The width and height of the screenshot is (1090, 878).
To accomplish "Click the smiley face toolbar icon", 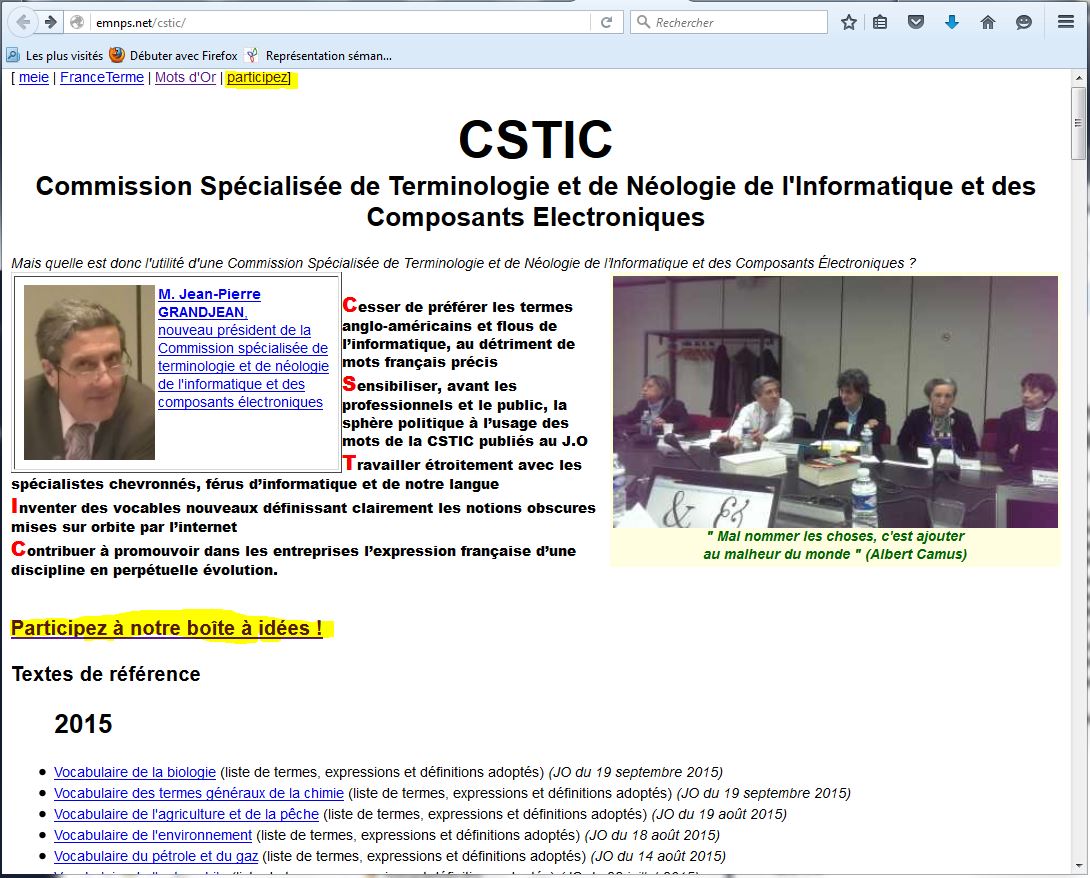I will click(x=1024, y=22).
